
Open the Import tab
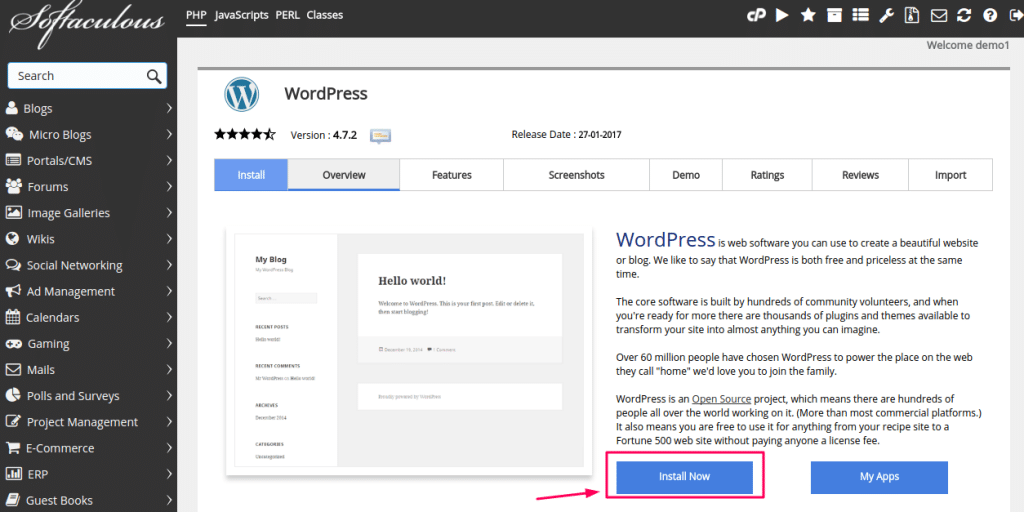[950, 175]
